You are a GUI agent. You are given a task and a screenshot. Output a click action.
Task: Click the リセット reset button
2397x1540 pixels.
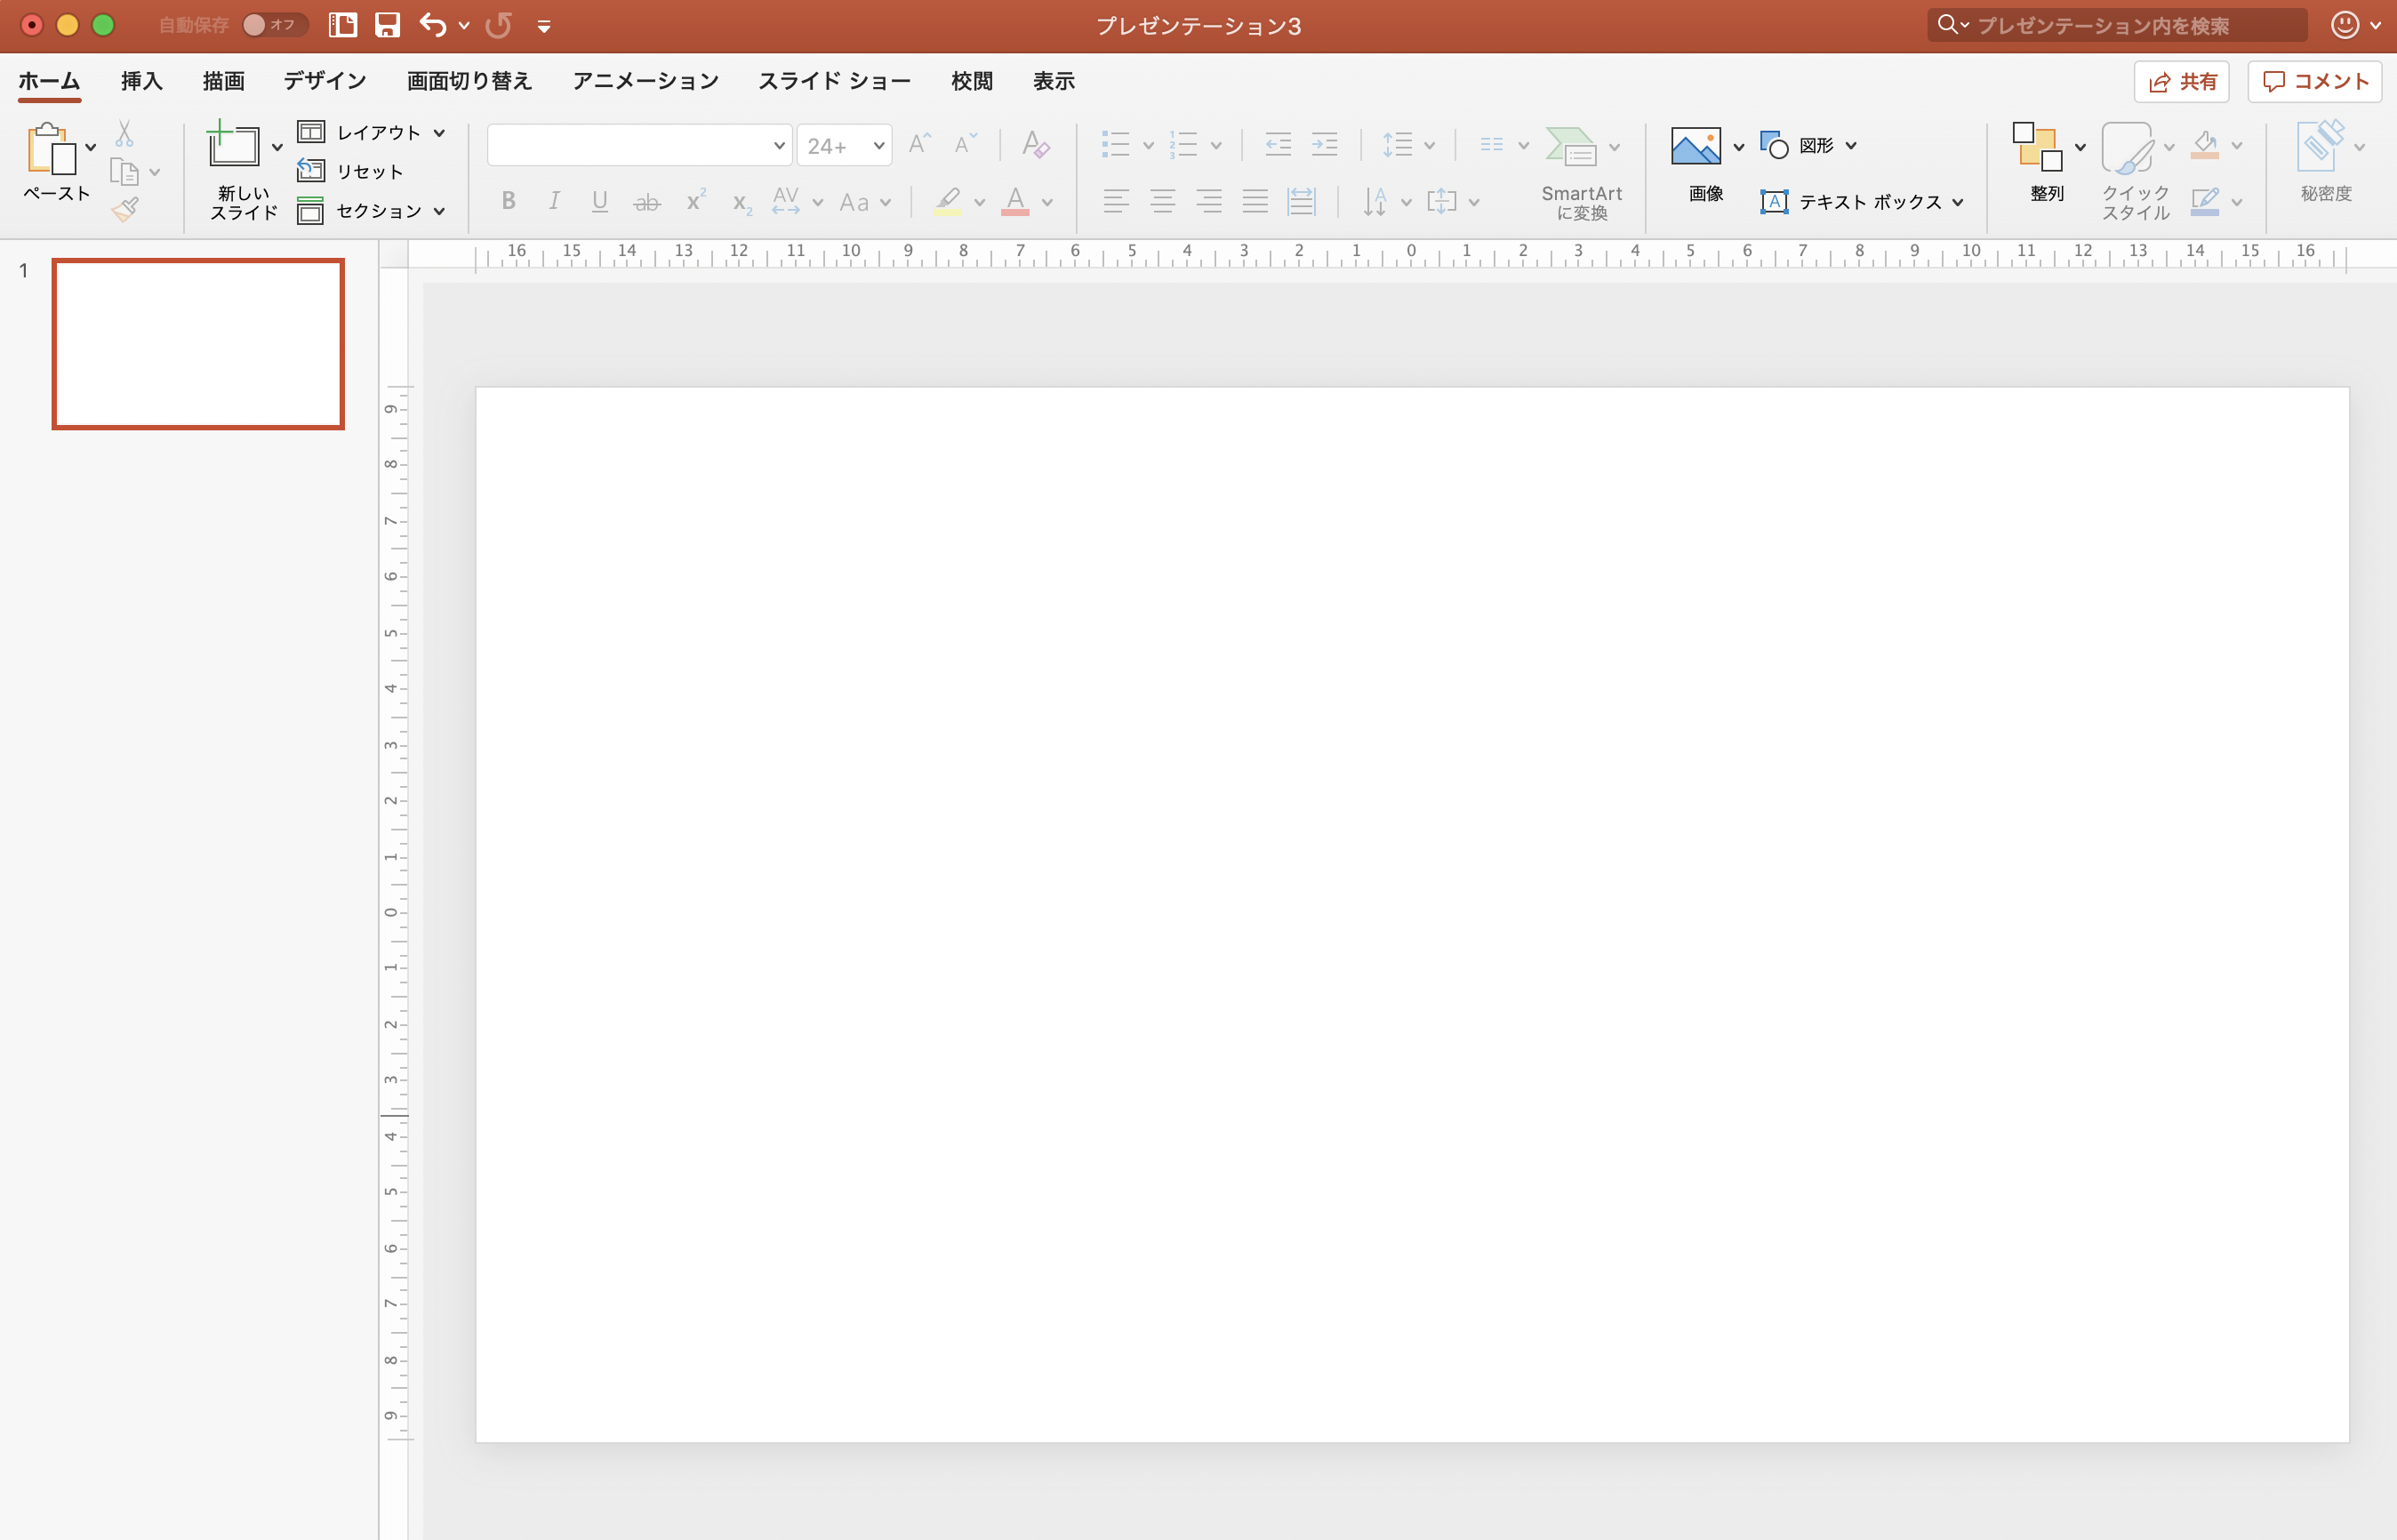[x=351, y=171]
